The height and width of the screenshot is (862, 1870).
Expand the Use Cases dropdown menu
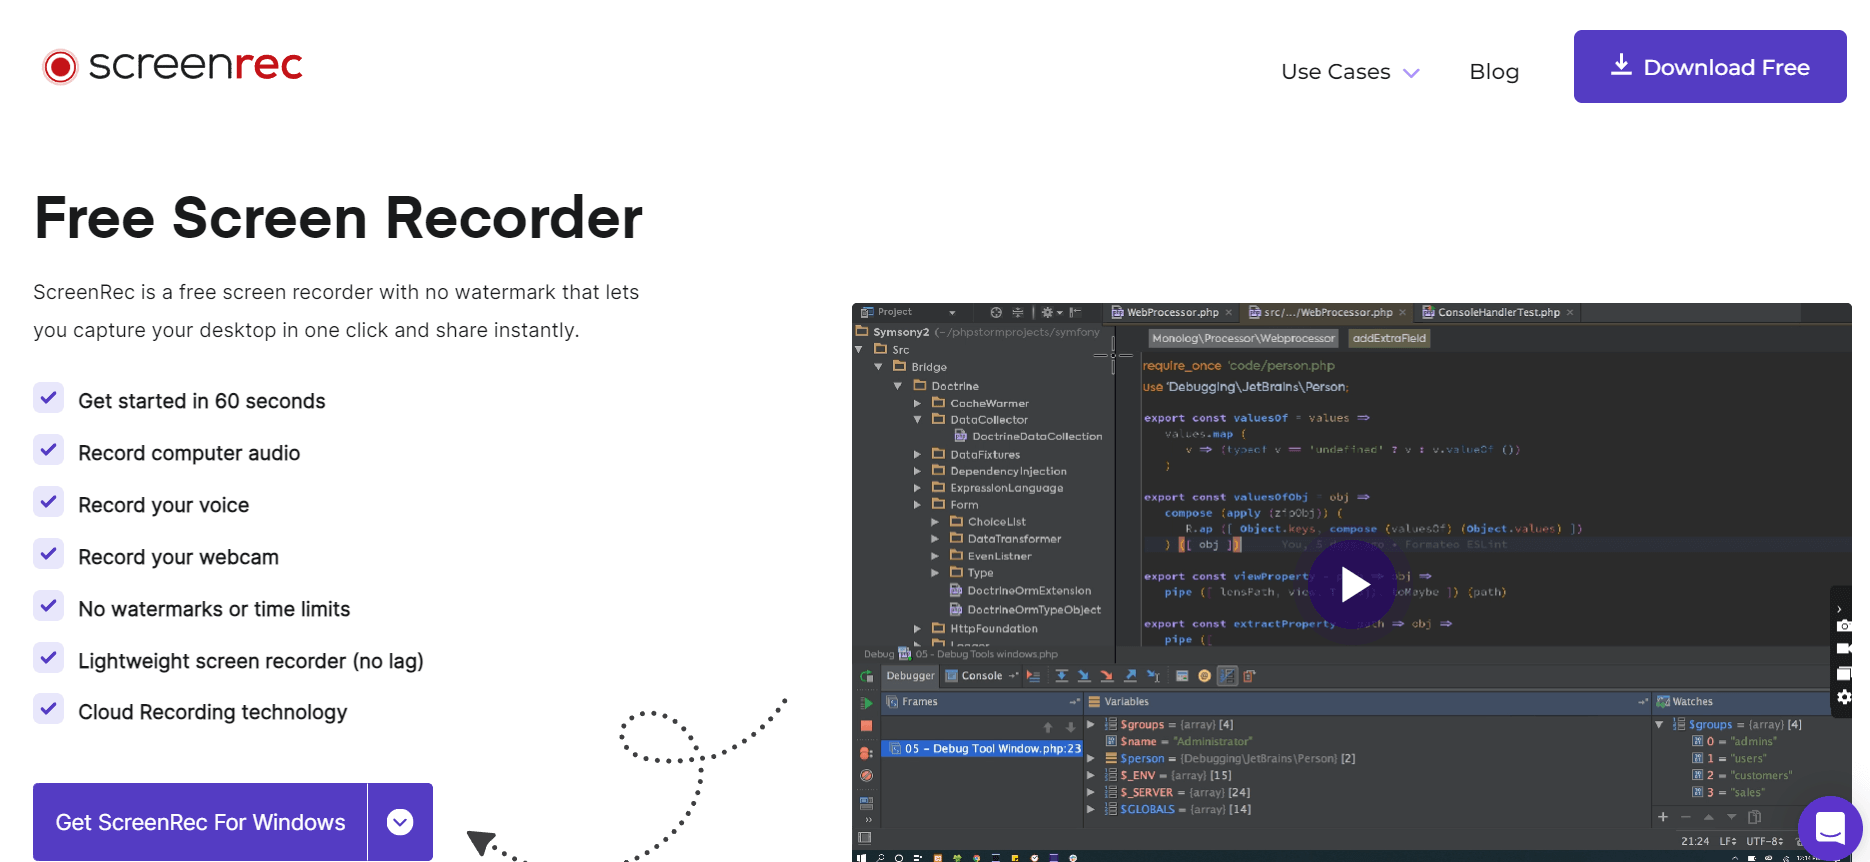tap(1349, 72)
